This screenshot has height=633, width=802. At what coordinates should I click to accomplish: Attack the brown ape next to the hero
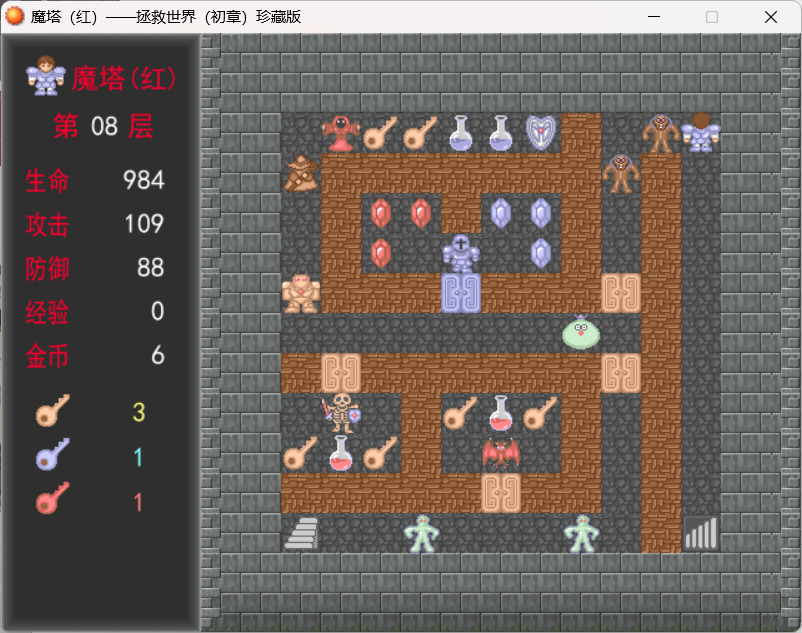(x=661, y=133)
